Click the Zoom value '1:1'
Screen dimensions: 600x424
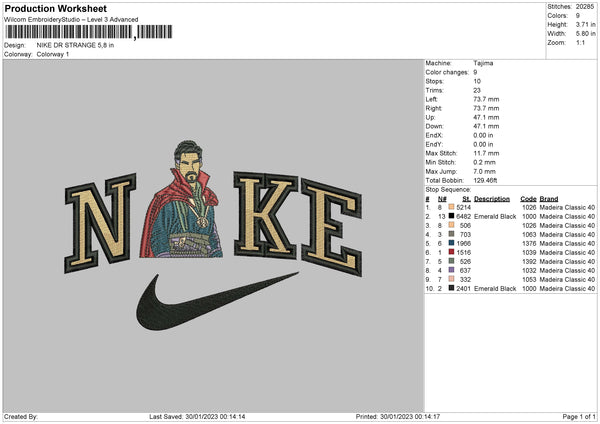tap(580, 42)
